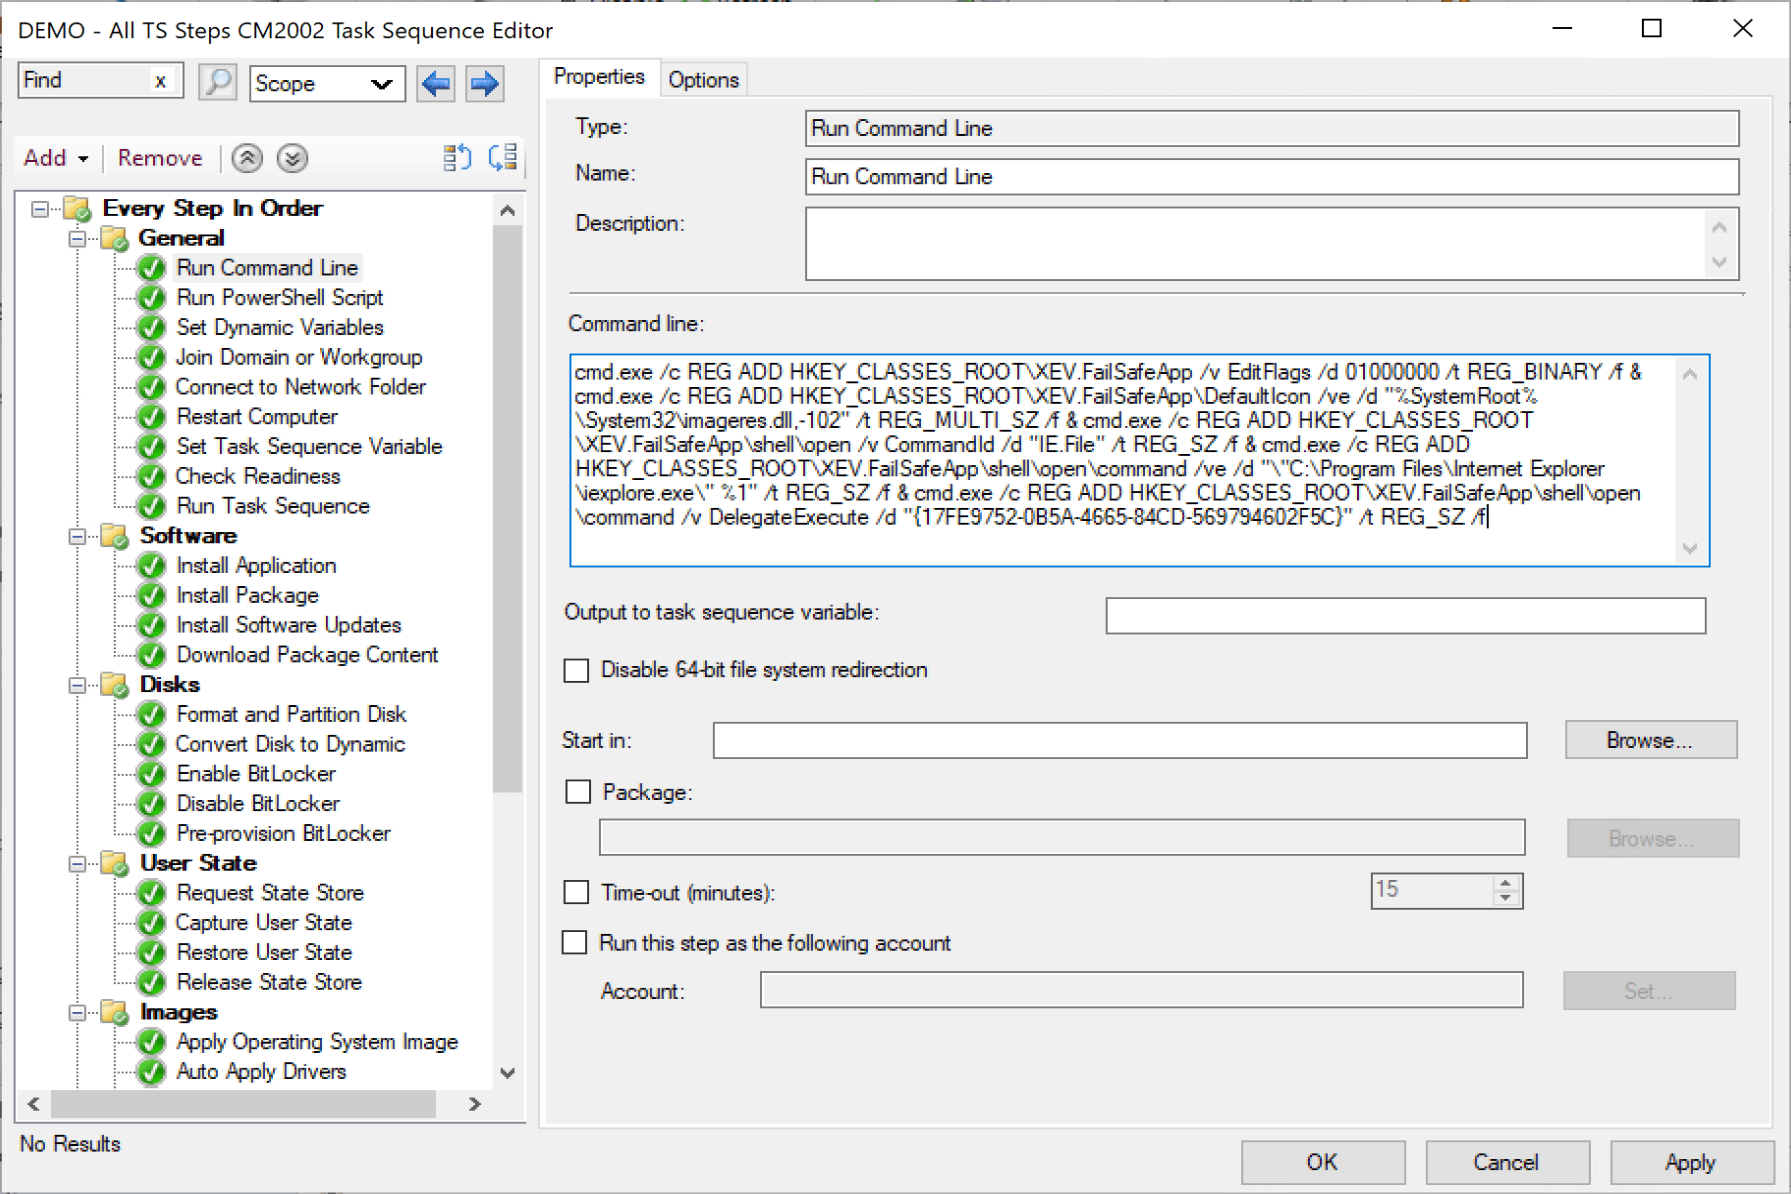The height and width of the screenshot is (1194, 1791).
Task: Switch to the Options tab
Action: point(703,79)
